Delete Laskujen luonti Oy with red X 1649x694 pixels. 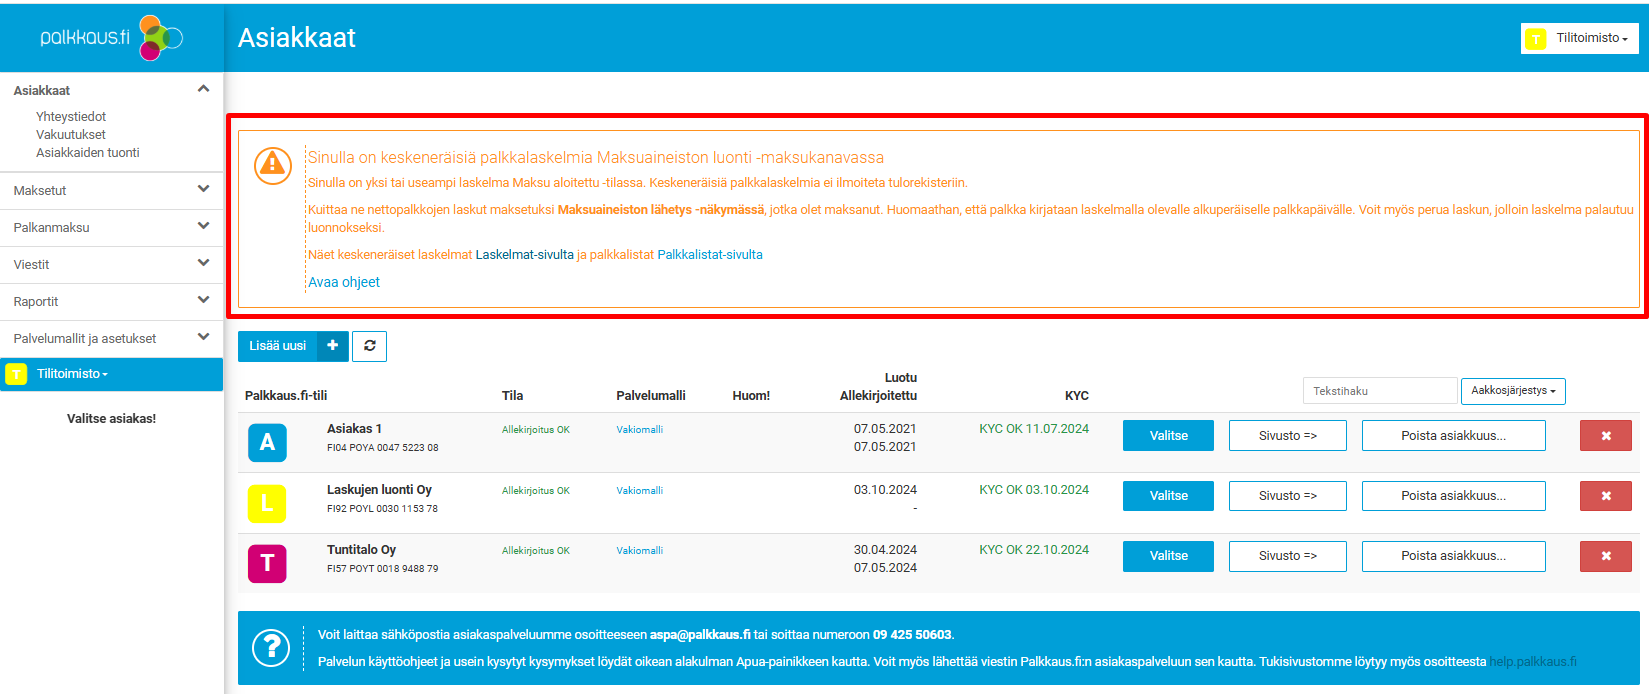coord(1606,496)
